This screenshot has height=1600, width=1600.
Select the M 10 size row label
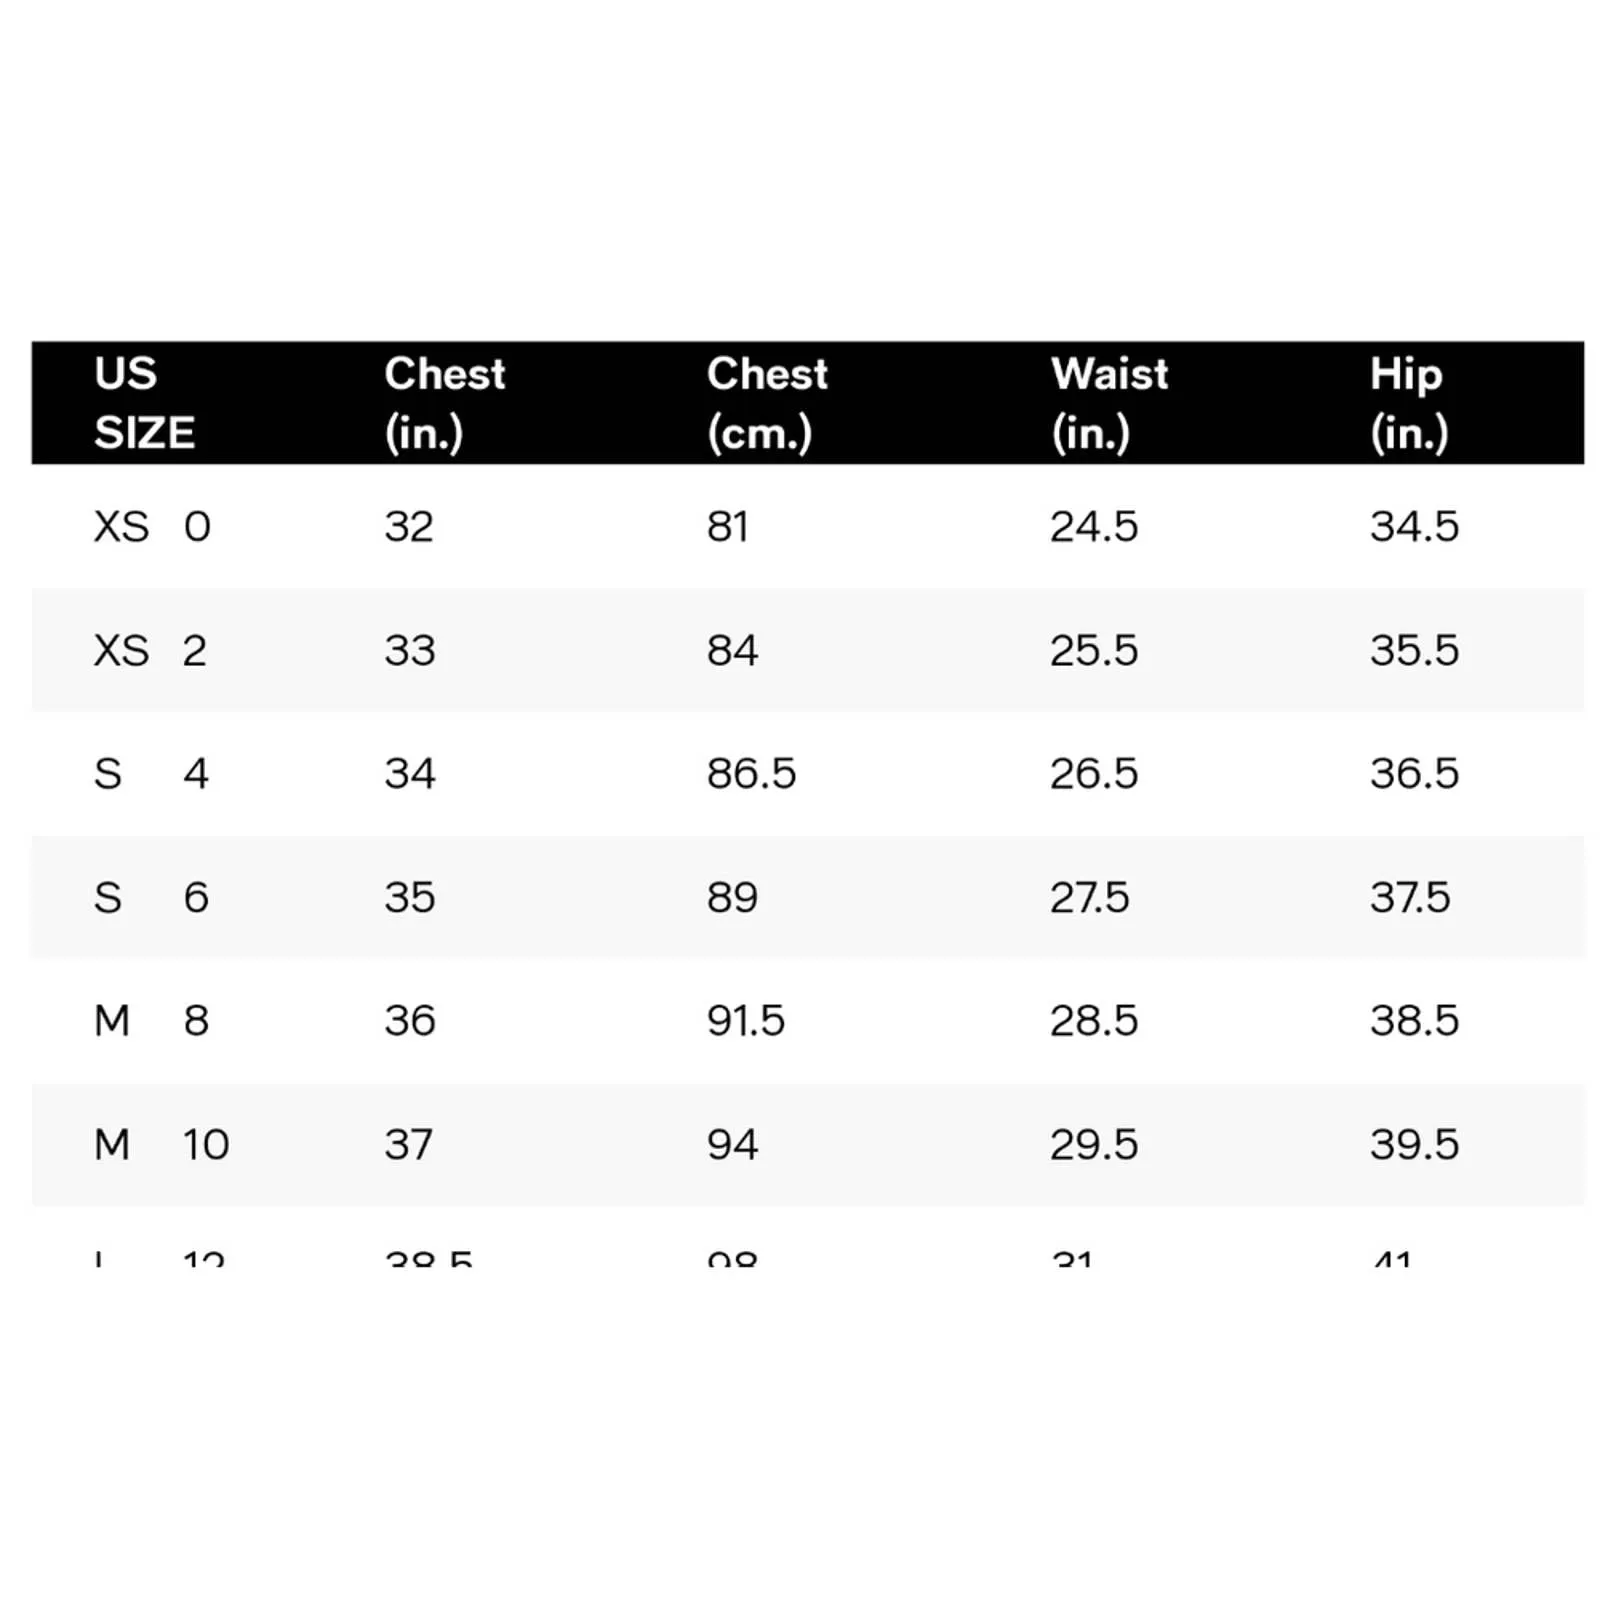click(162, 1144)
